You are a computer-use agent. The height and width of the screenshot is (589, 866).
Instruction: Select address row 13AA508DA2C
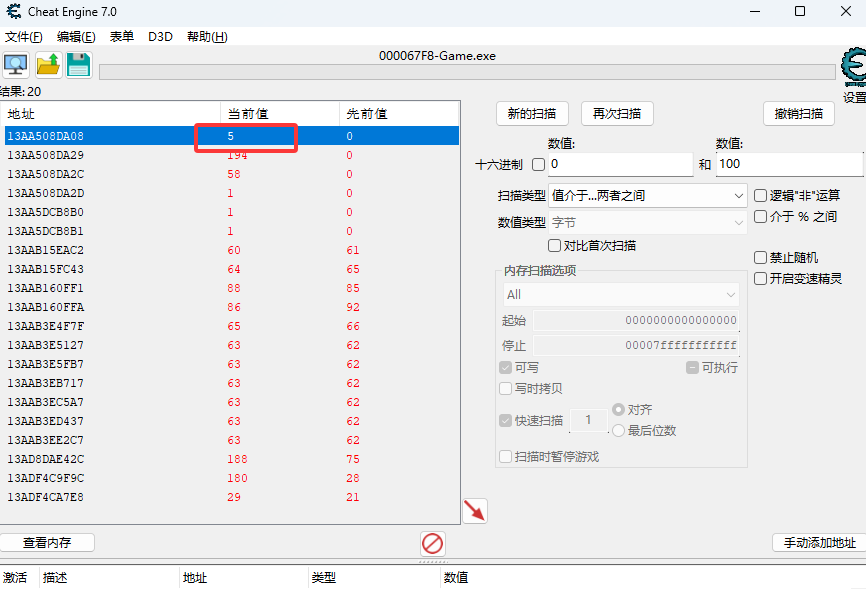pos(231,174)
